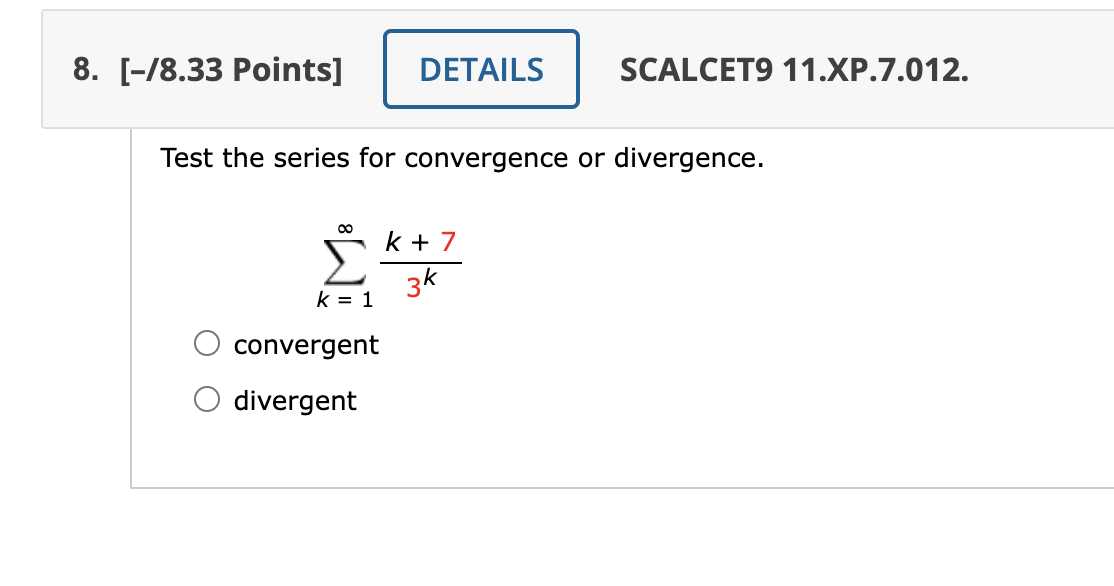
Task: Click the [–/8.33 Points] score indicator
Action: click(x=232, y=69)
